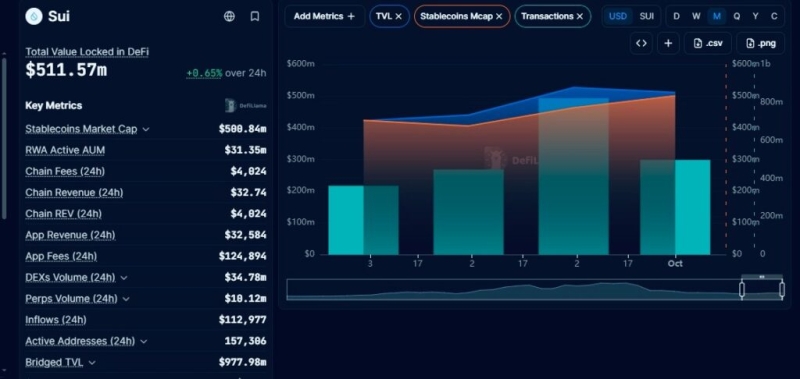
Task: Select yearly Y interval
Action: click(756, 16)
